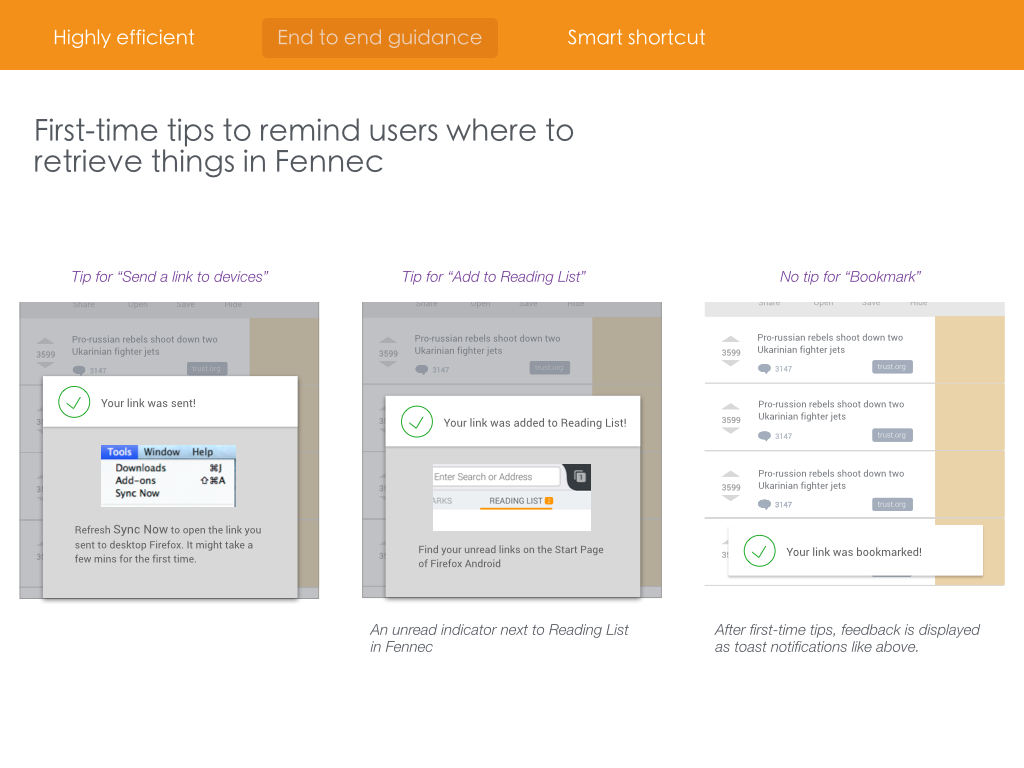This screenshot has height=768, width=1024.
Task: Click the 'Your link was sent!' message
Action: click(x=148, y=403)
